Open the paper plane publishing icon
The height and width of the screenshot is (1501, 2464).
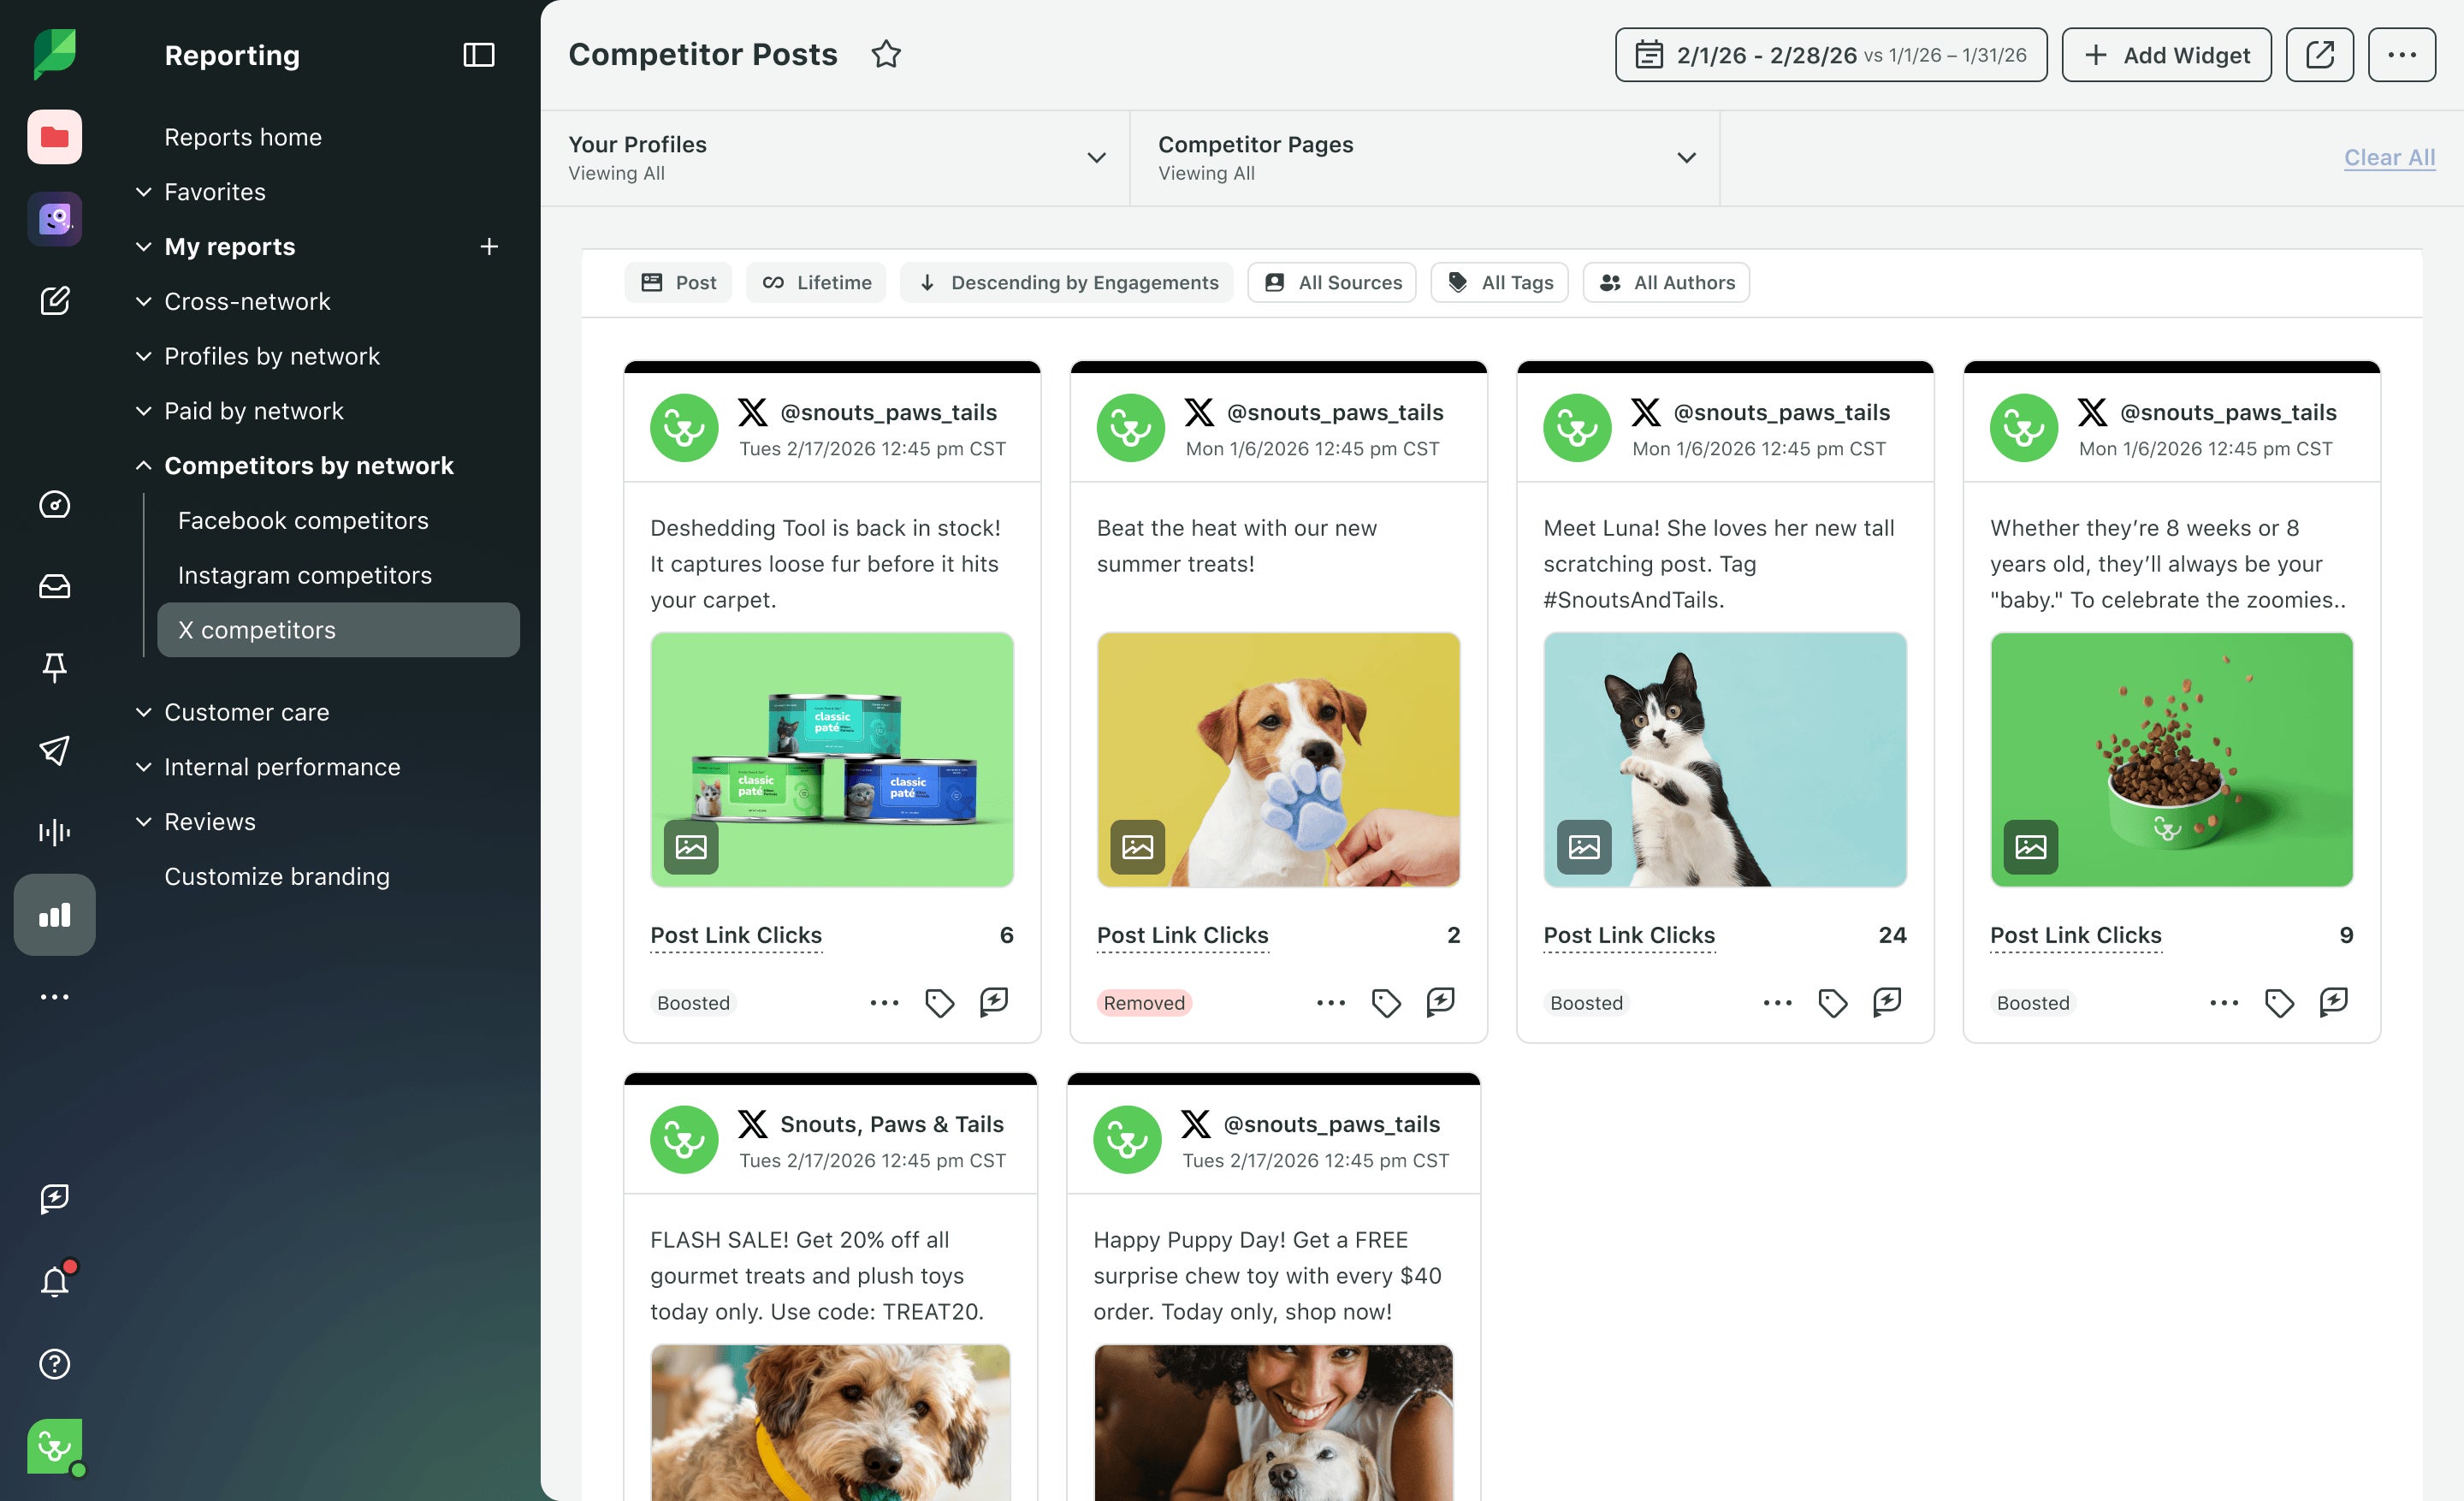(54, 750)
